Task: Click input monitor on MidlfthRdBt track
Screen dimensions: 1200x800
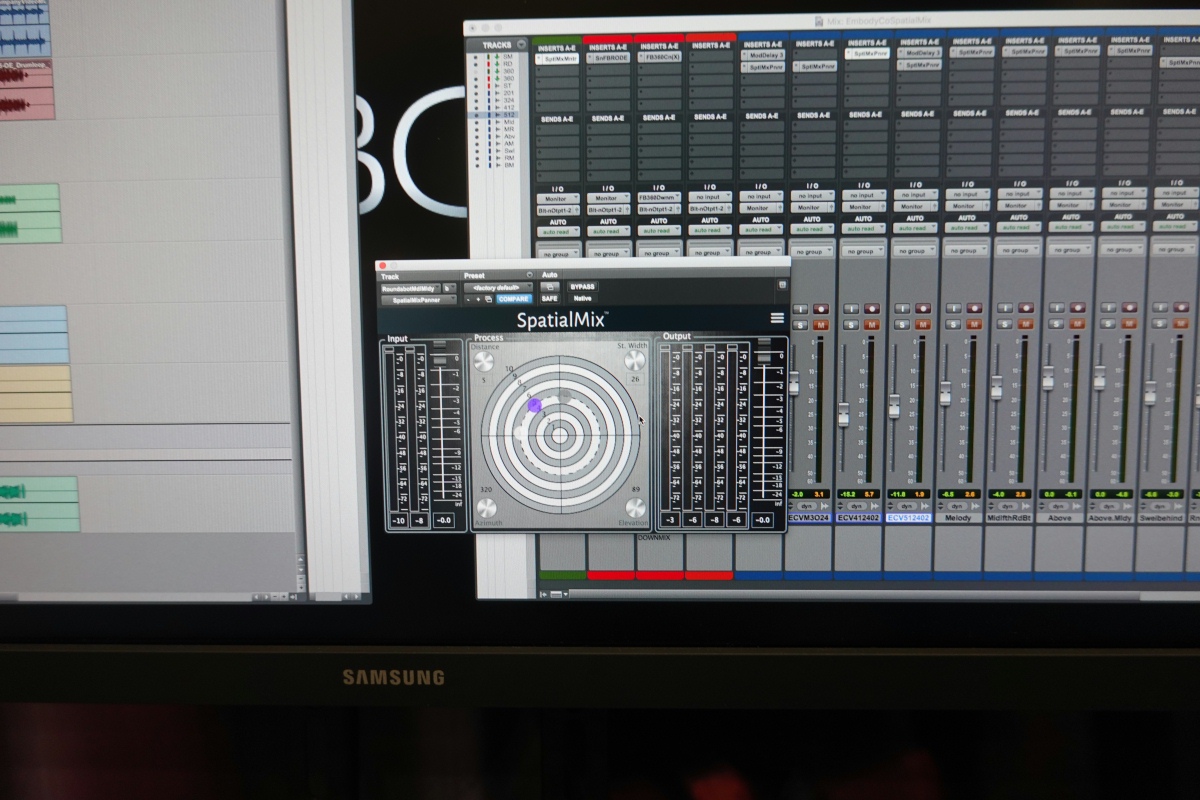Action: 1004,309
